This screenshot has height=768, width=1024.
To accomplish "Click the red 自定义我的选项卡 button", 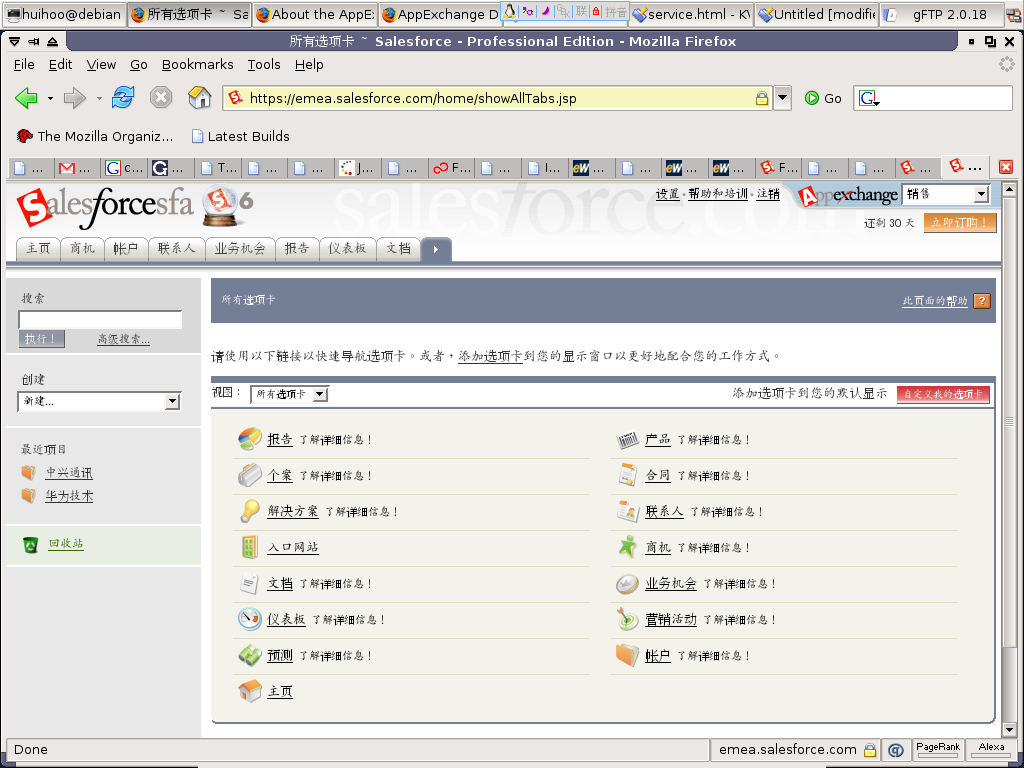I will (x=943, y=394).
